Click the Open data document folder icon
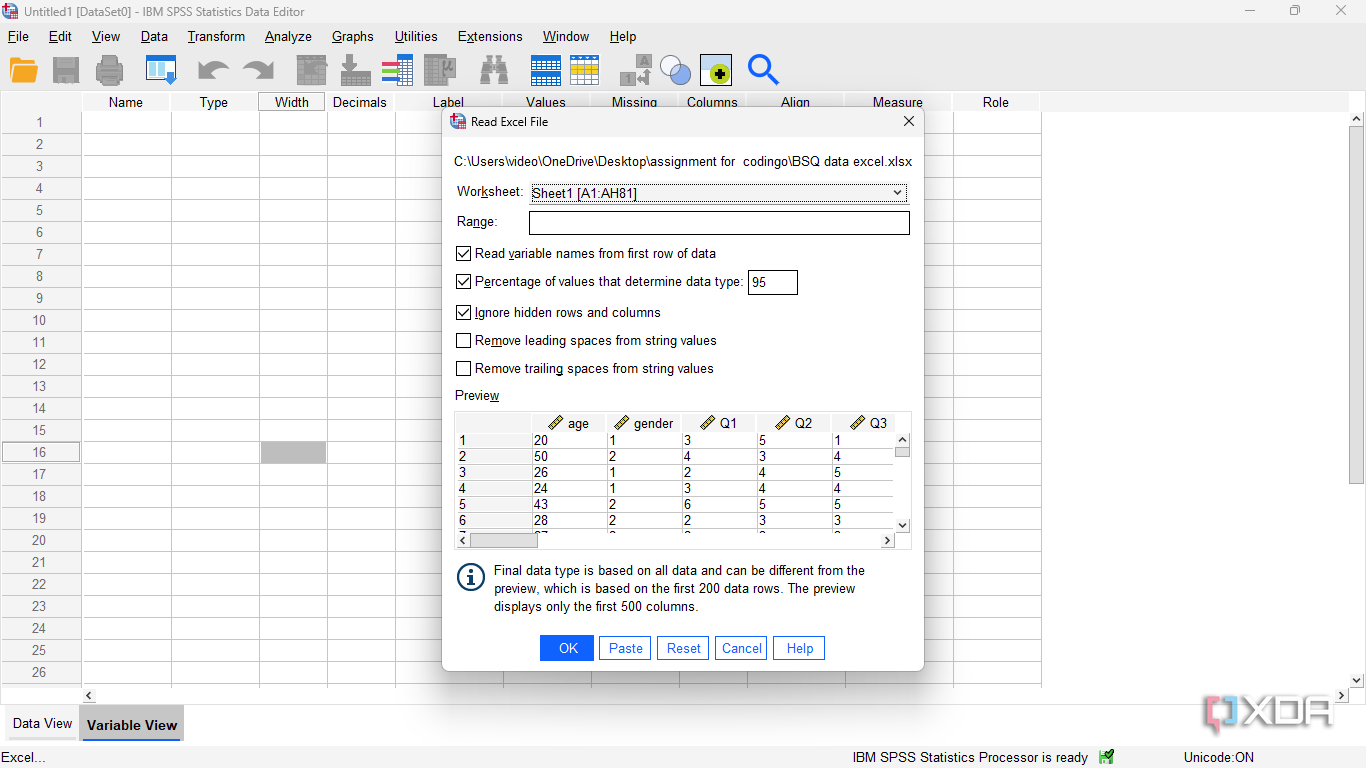The height and width of the screenshot is (768, 1366). point(24,70)
